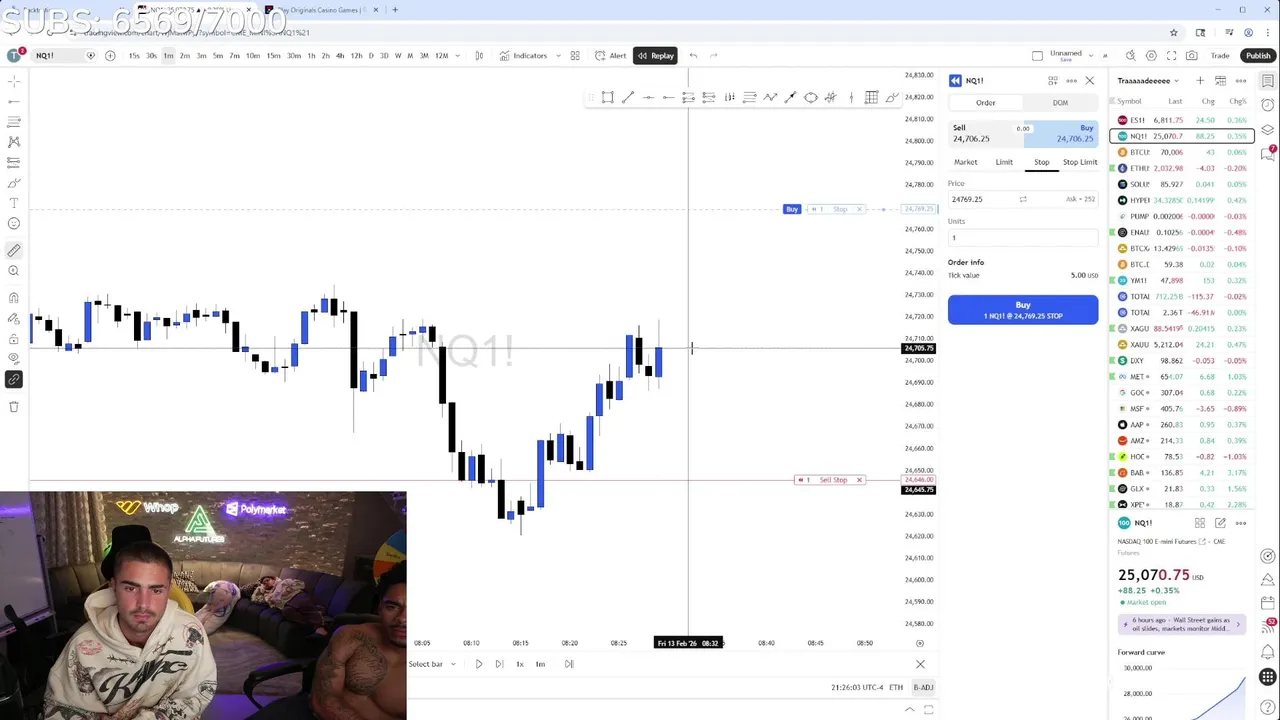Place the Buy 1 NQ1! stop order

pos(1023,310)
